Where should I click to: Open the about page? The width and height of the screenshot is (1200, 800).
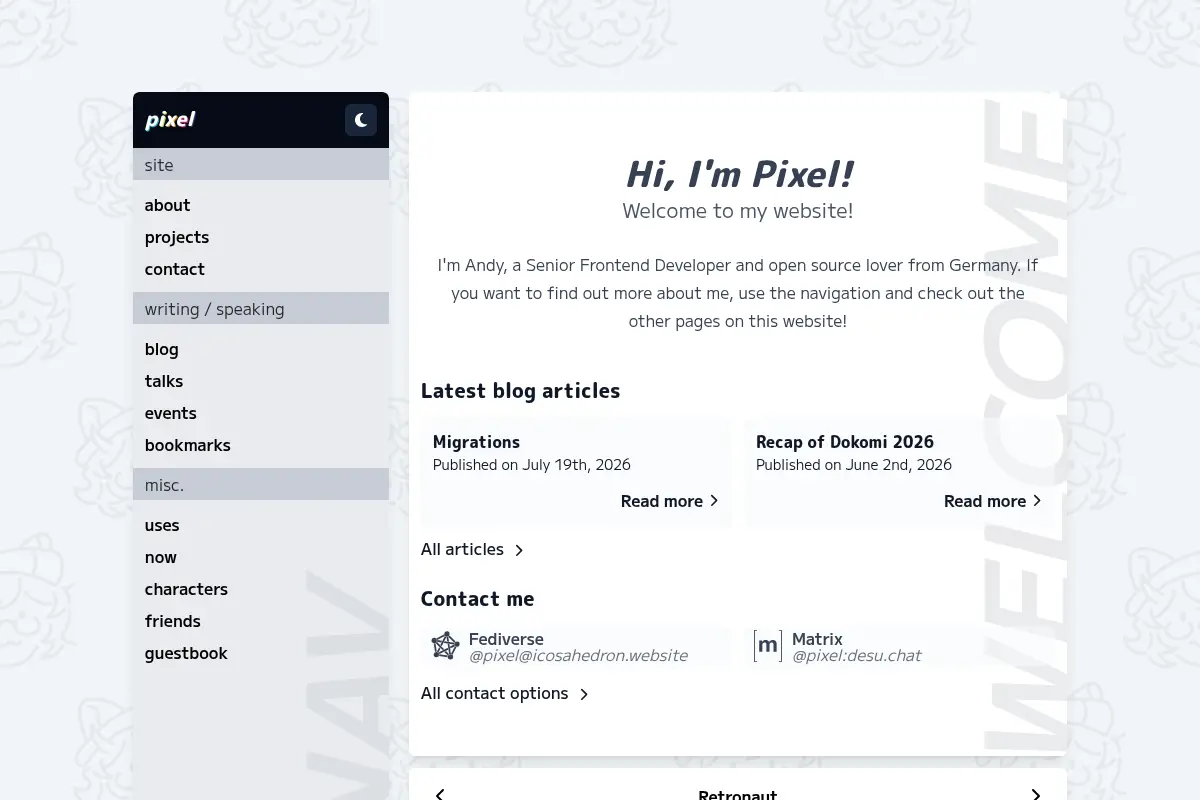click(167, 205)
